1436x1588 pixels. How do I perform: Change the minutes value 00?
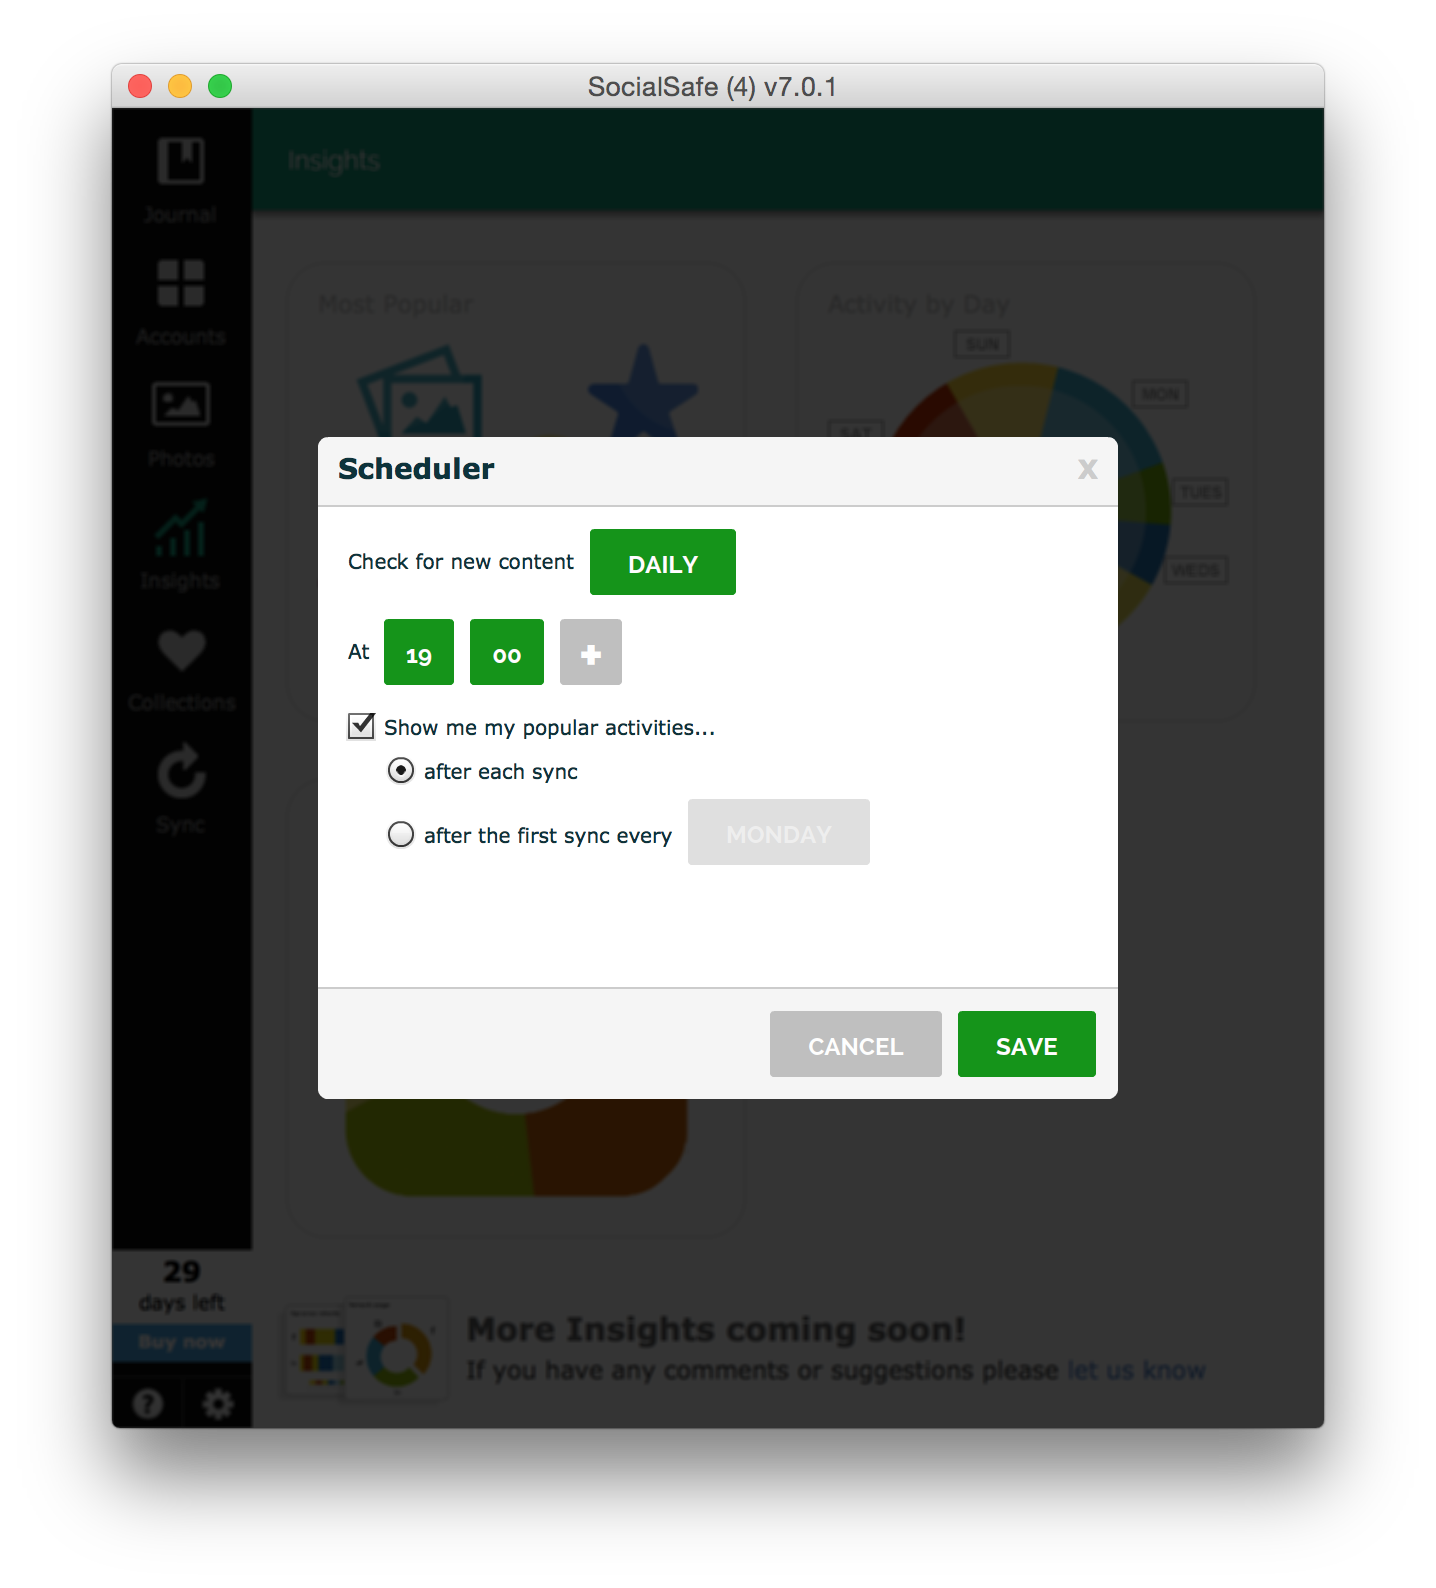click(x=507, y=652)
